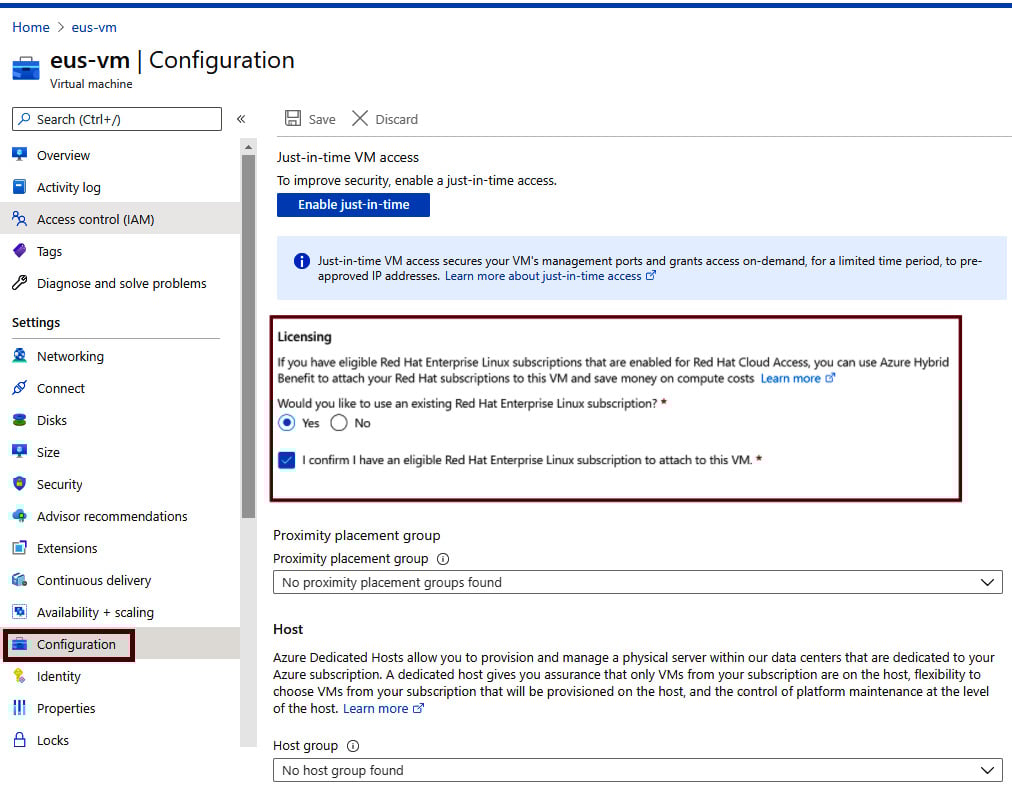Click the sidebar scroll up arrow
This screenshot has width=1012, height=785.
tap(248, 147)
